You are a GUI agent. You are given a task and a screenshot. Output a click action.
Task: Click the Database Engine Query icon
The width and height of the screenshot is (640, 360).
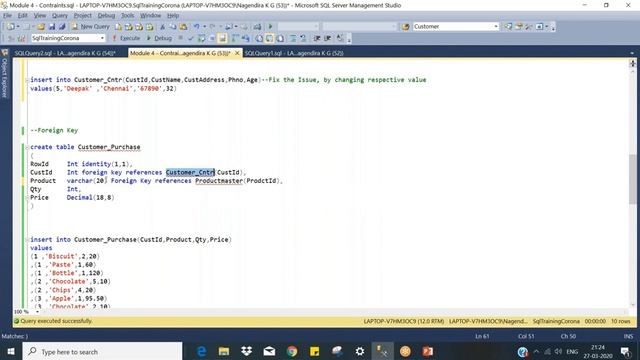click(x=118, y=27)
